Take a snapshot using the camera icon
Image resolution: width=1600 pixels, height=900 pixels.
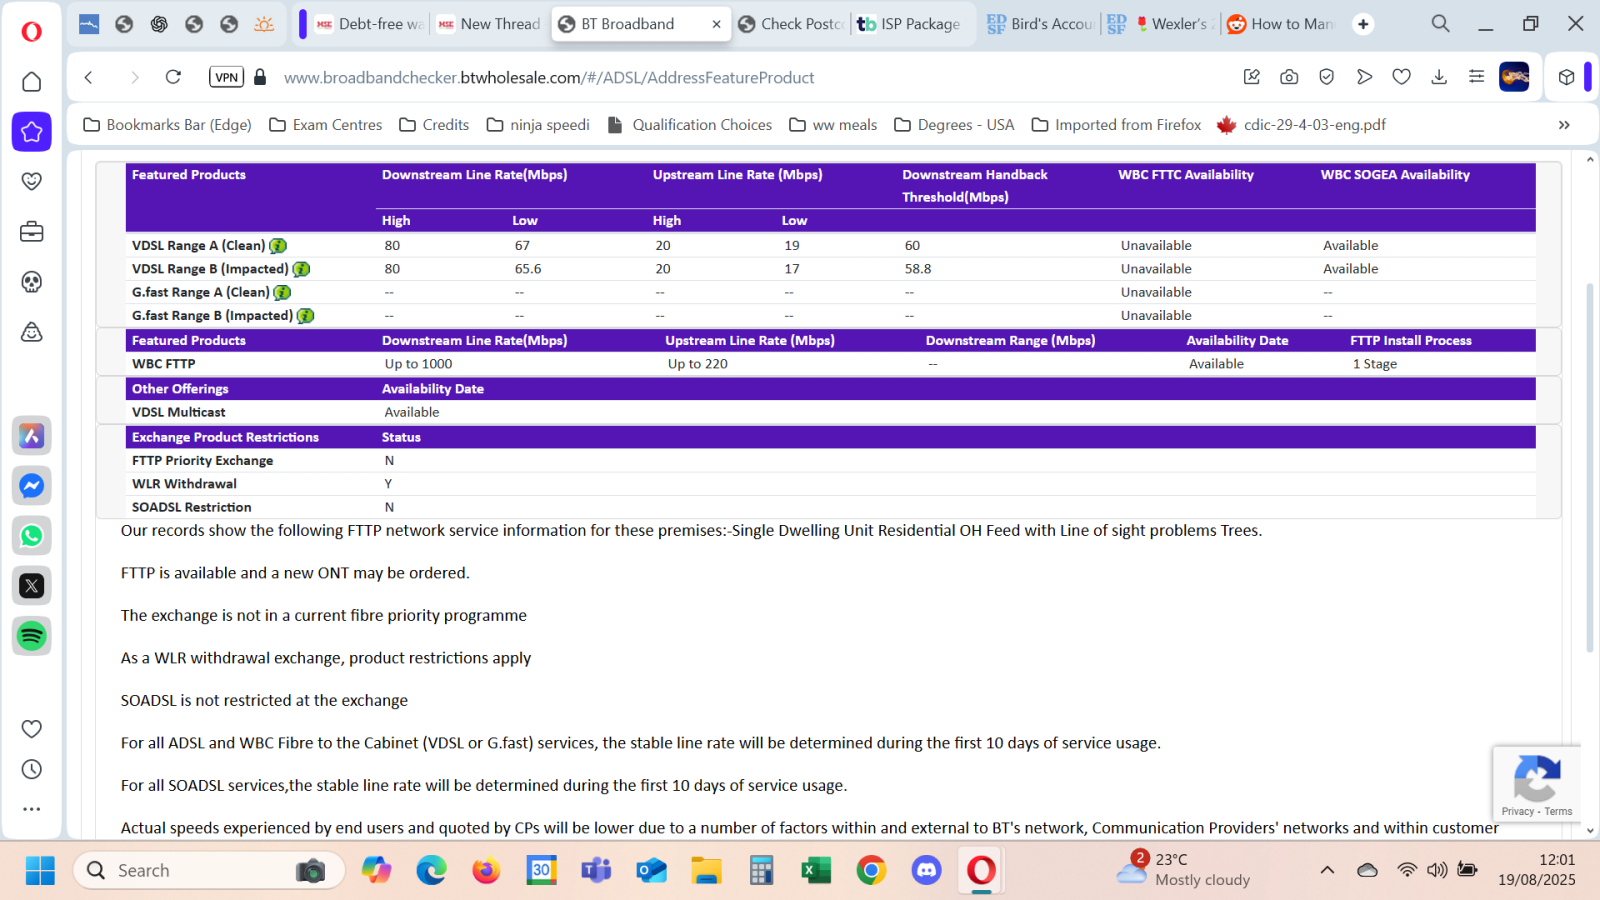click(x=1289, y=77)
